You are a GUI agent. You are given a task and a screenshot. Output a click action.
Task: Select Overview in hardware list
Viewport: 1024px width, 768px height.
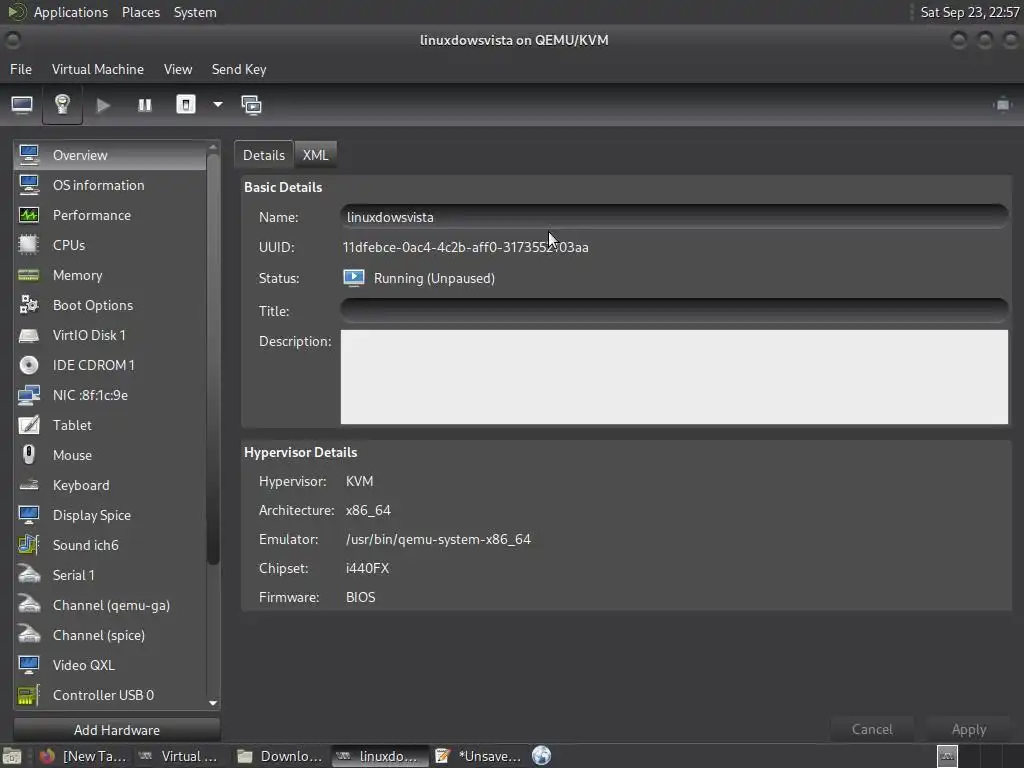(110, 155)
